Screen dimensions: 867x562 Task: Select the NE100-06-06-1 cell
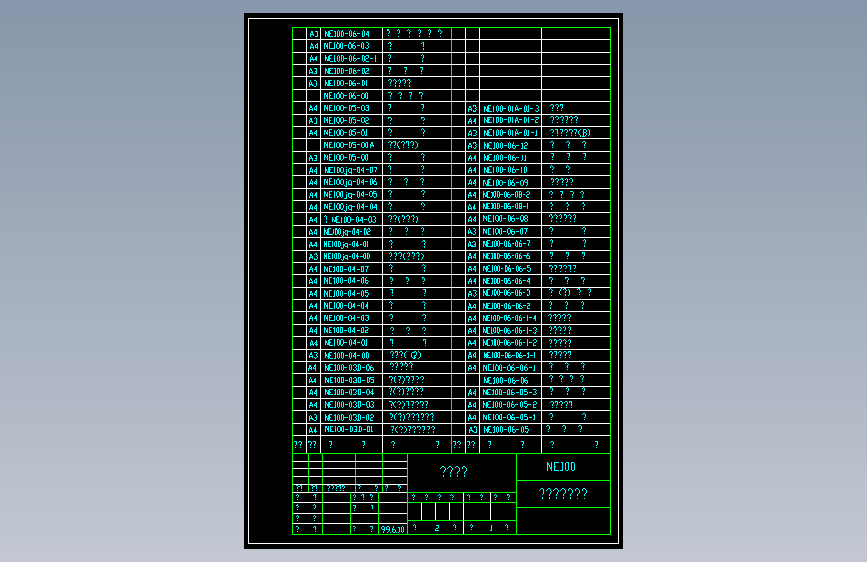point(510,367)
